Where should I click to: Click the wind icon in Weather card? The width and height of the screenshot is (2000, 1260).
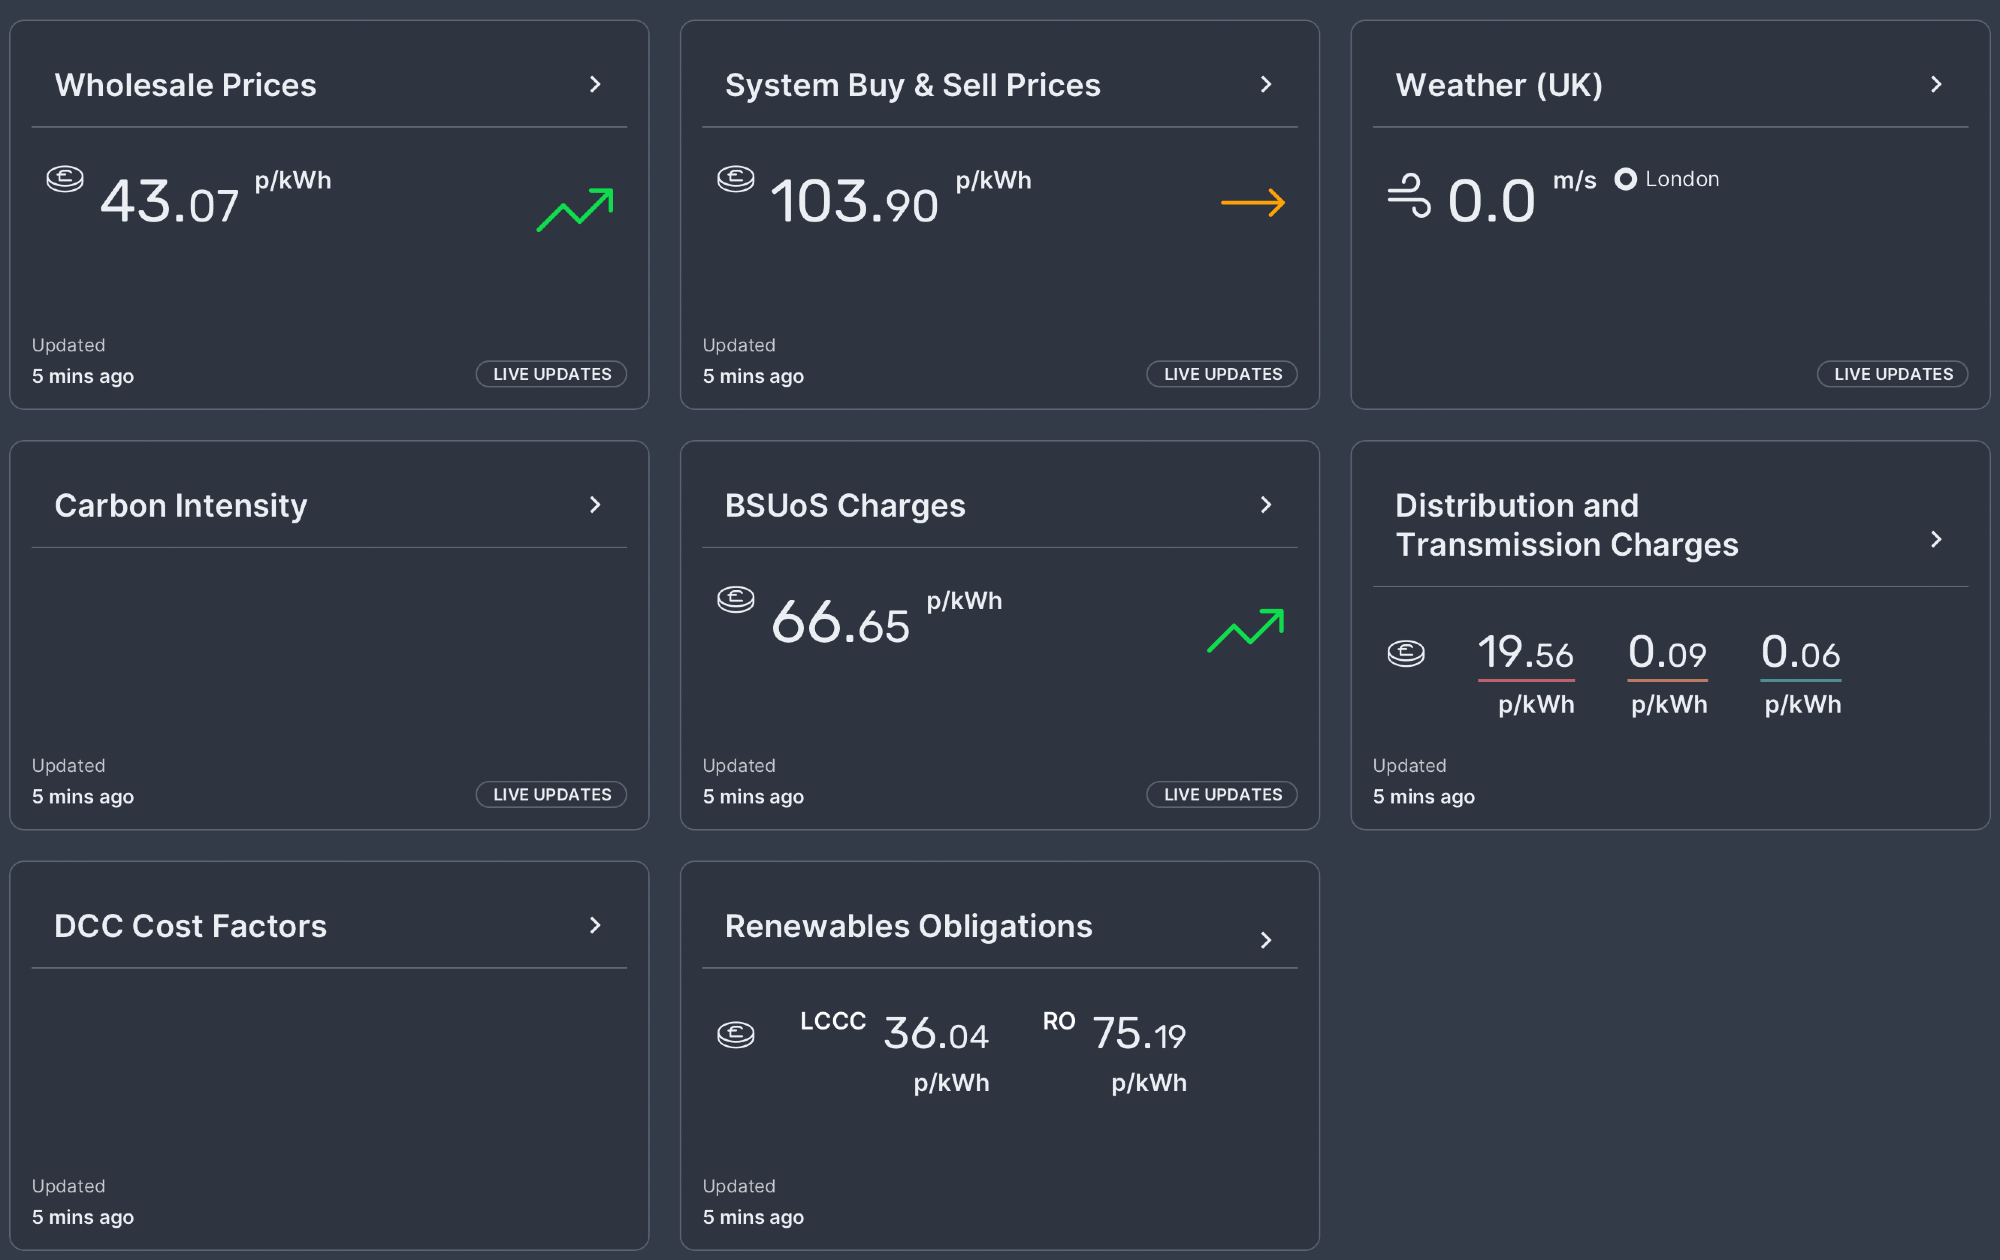[x=1408, y=195]
